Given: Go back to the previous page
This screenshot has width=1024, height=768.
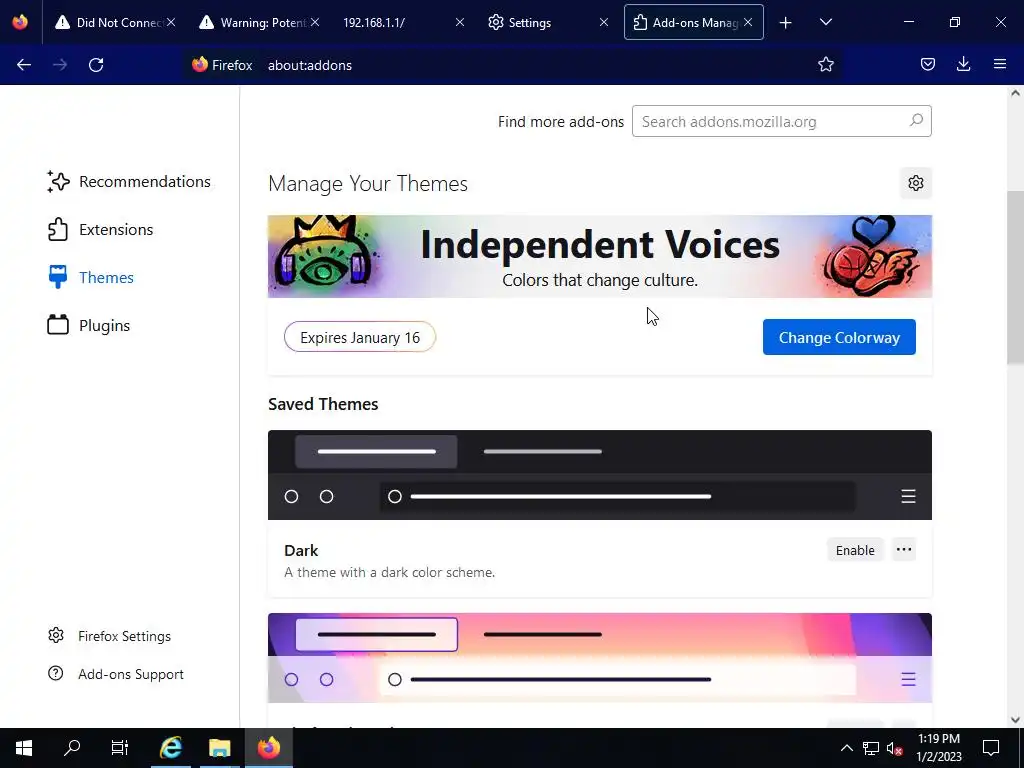Looking at the screenshot, I should tap(24, 65).
